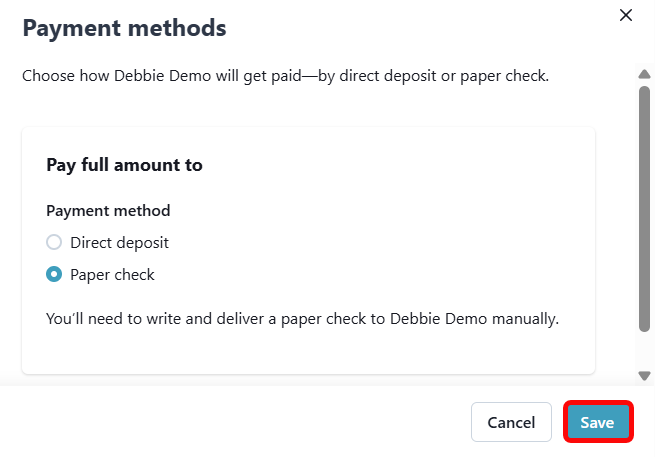Select the Direct deposit radio button
This screenshot has height=457, width=655.
[54, 242]
